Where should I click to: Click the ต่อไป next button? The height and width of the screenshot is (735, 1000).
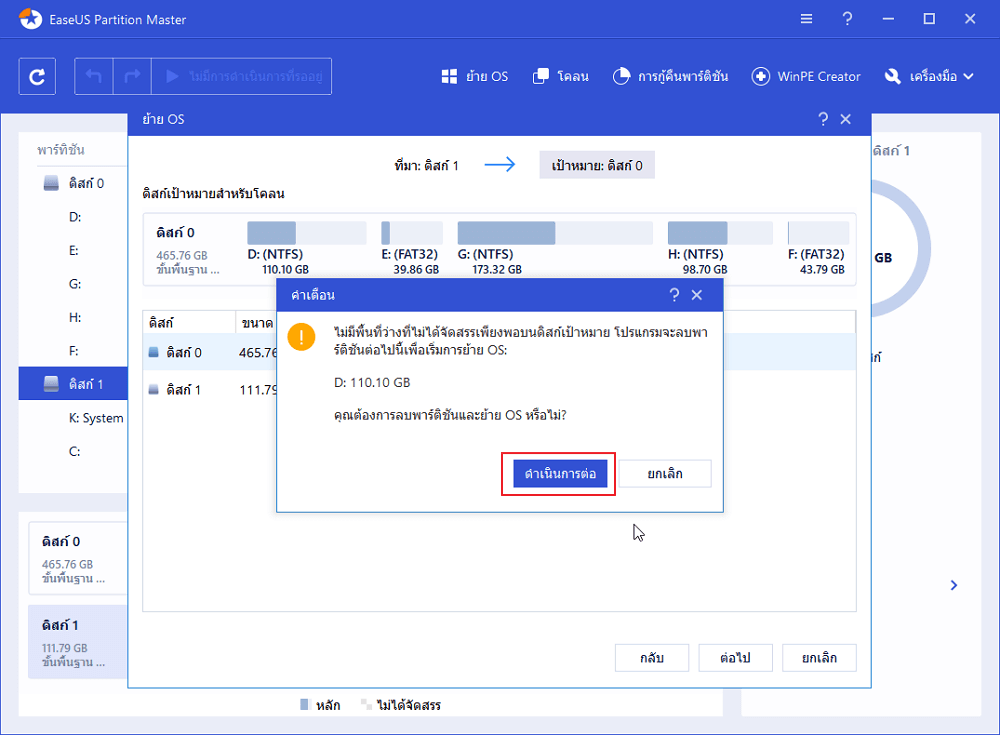(x=735, y=658)
